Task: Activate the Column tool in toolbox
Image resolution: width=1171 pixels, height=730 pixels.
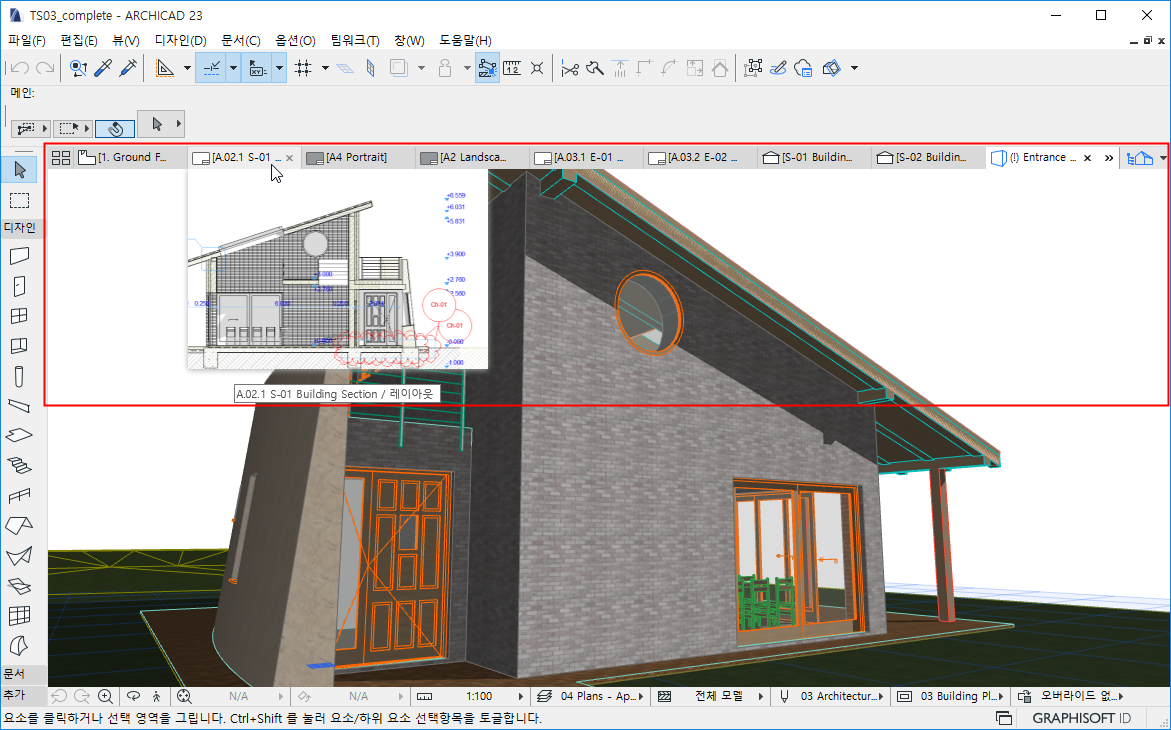Action: pos(19,376)
